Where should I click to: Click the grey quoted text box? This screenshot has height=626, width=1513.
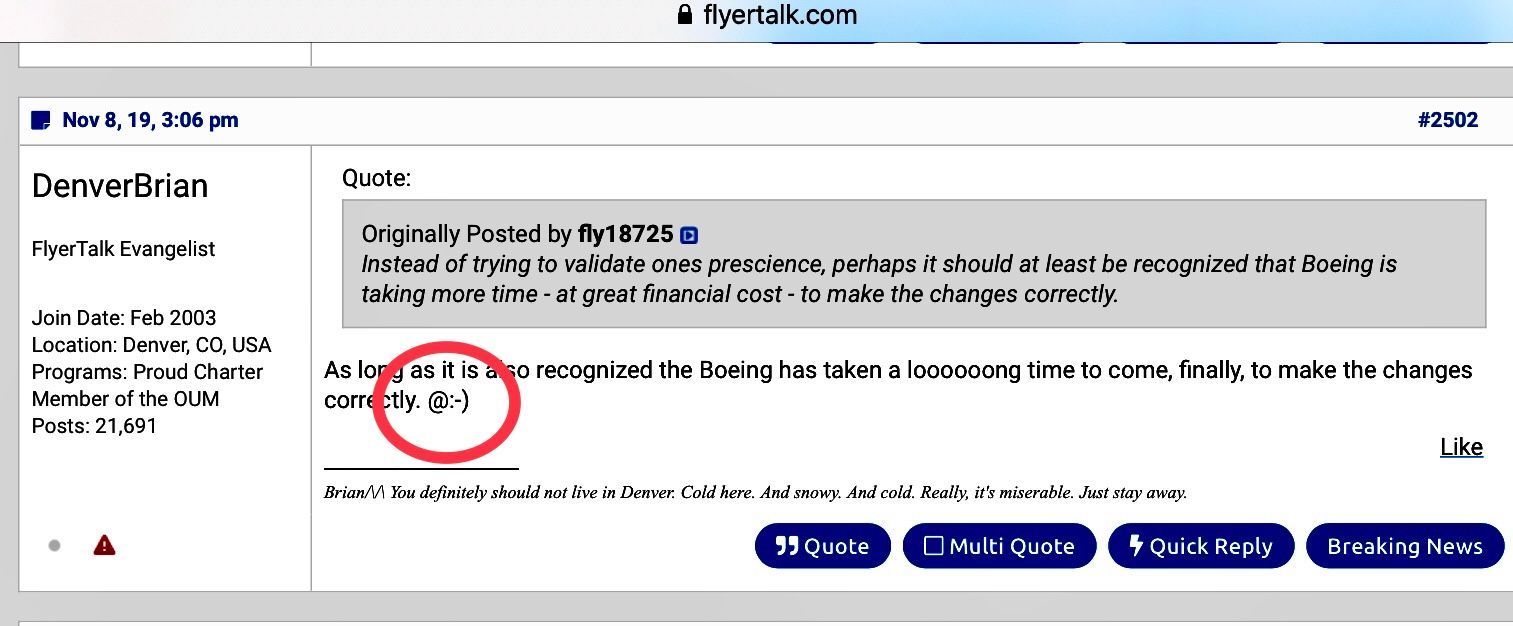coord(914,264)
